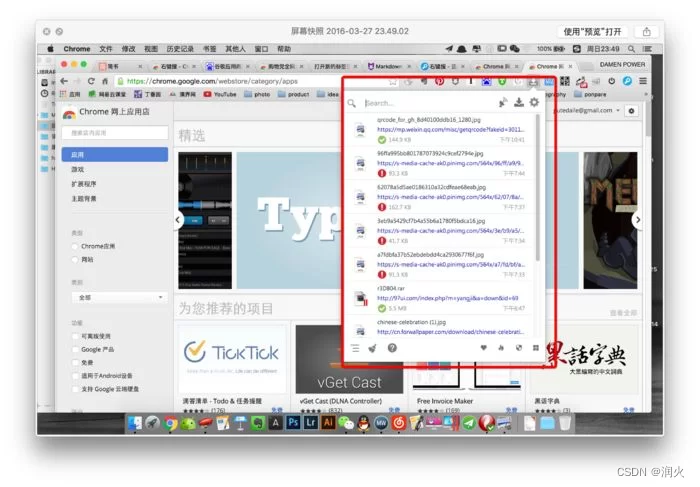Click the help question mark icon
The image size is (700, 487).
tap(392, 348)
